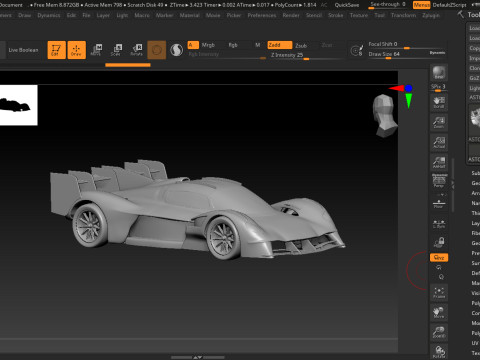480x360 pixels.
Task: Toggle XYZ rotation mode
Action: click(439, 257)
